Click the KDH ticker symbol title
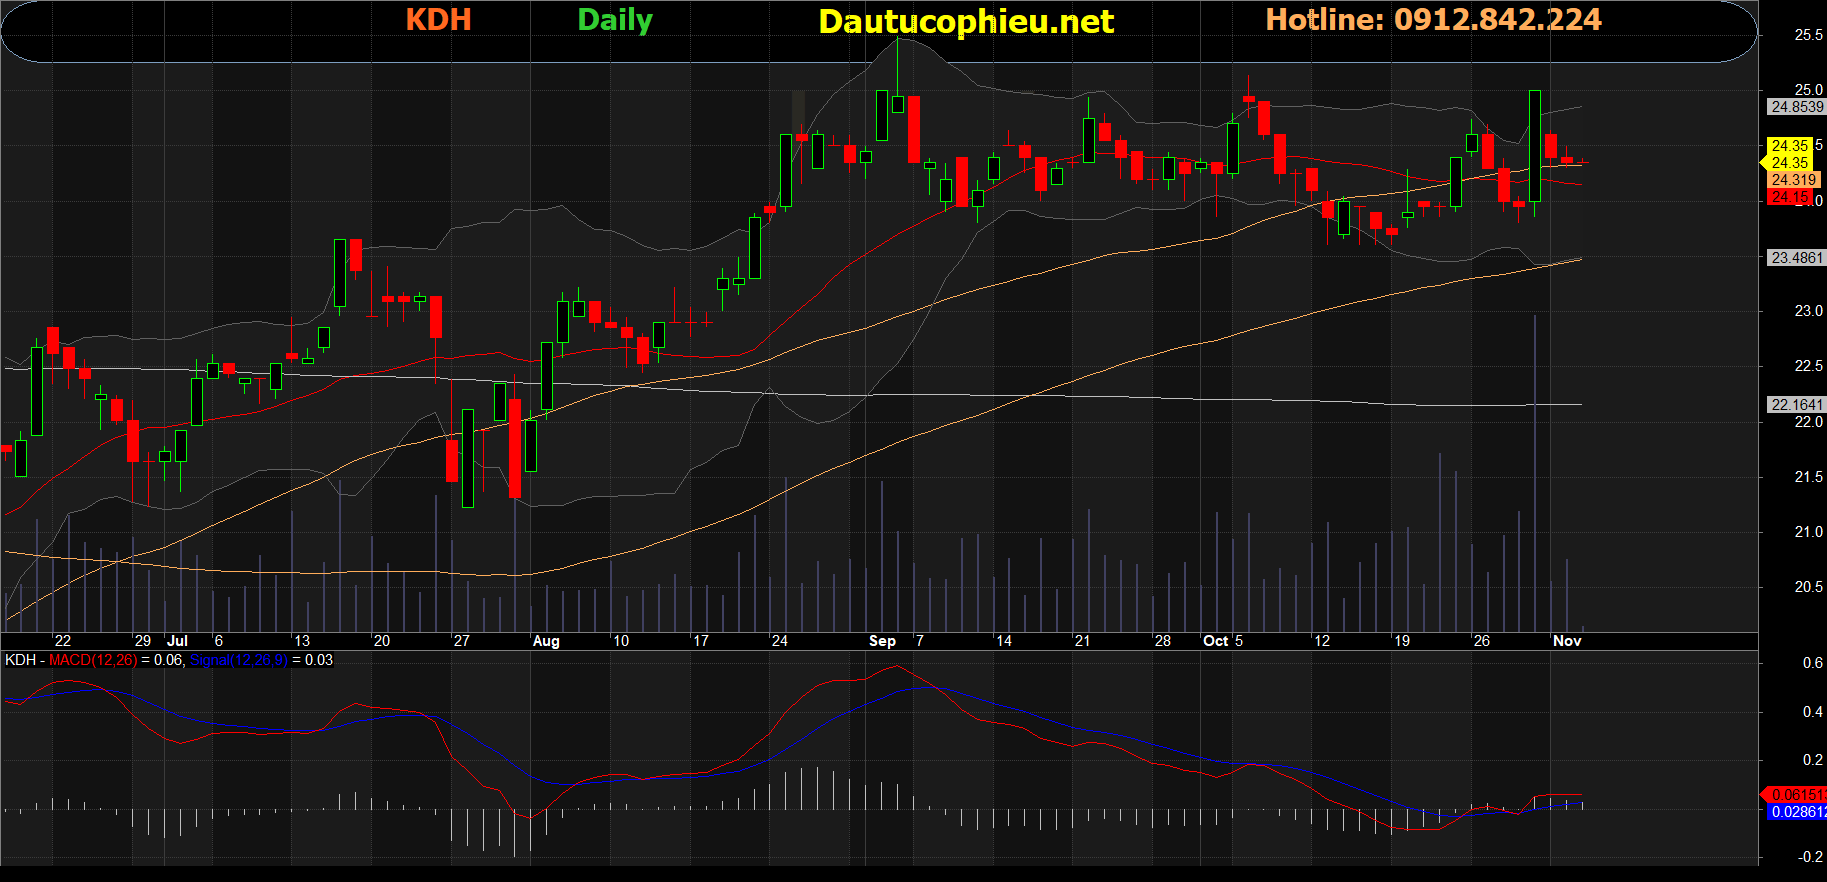The width and height of the screenshot is (1827, 882). pos(438,20)
